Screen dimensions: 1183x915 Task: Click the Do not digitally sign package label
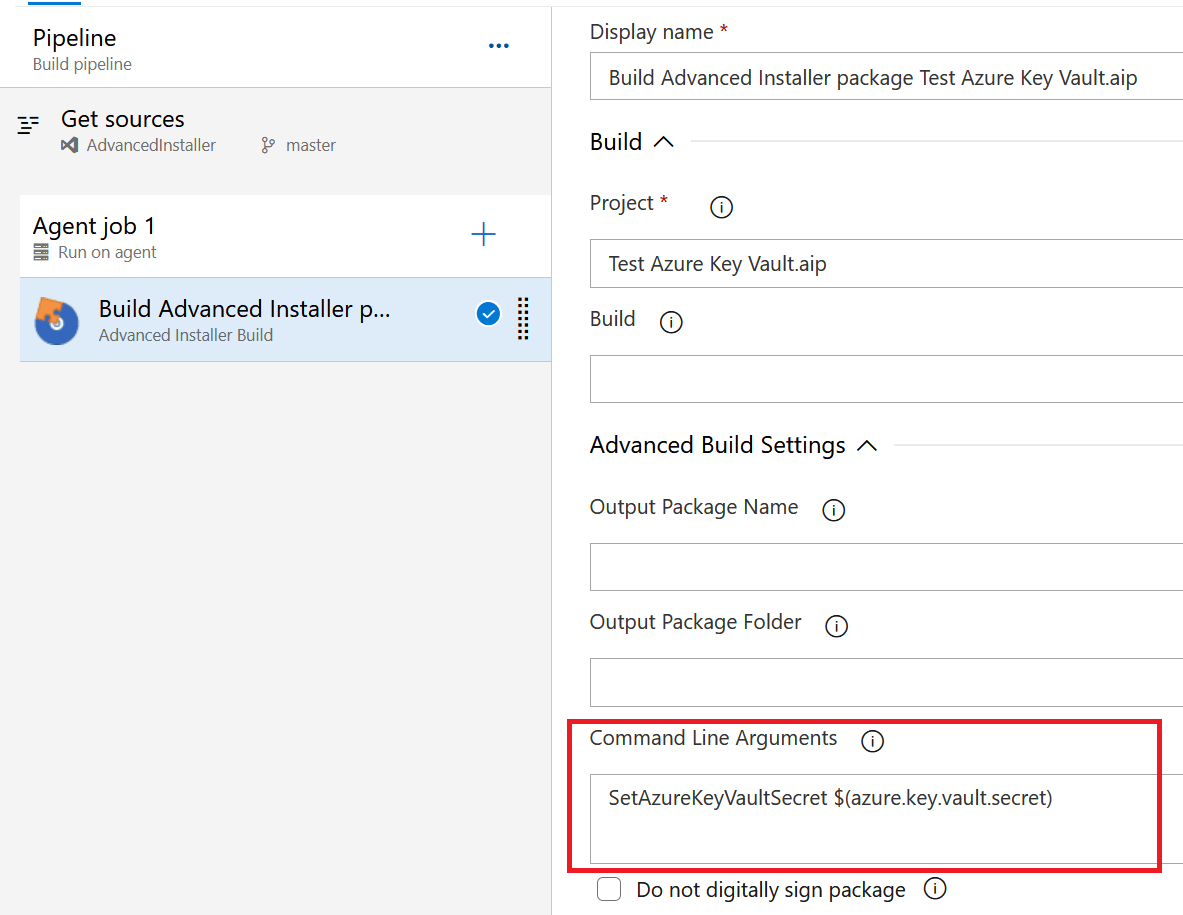[770, 890]
